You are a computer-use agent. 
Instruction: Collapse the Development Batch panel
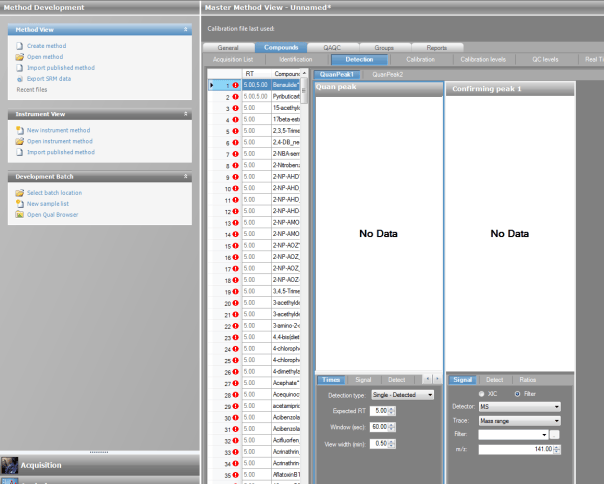186,176
